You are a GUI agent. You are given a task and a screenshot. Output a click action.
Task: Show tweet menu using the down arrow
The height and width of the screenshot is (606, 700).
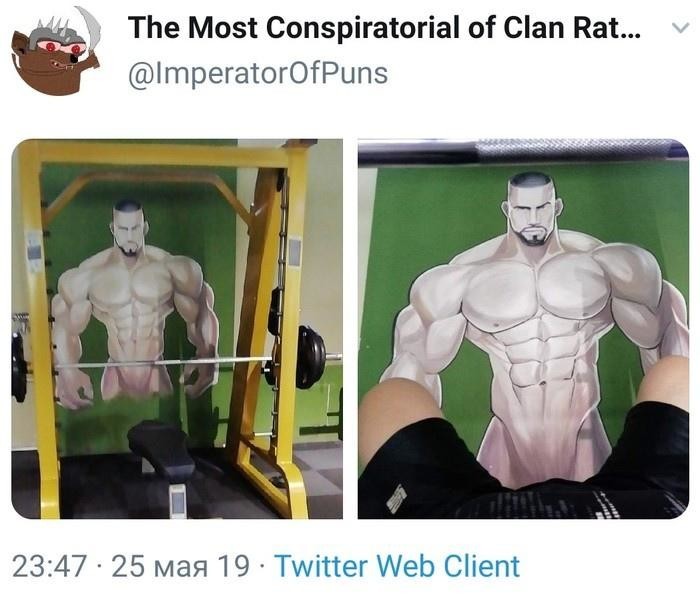tap(681, 28)
